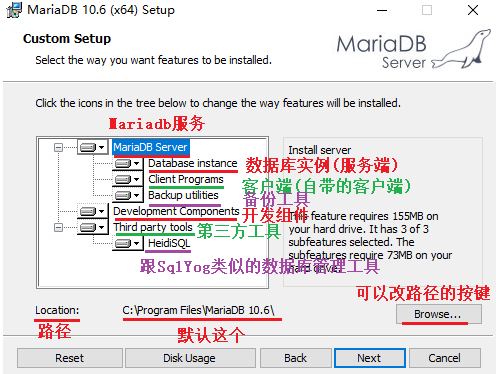Select the Third party tools item
Image resolution: width=496 pixels, height=374 pixels.
coord(153,227)
